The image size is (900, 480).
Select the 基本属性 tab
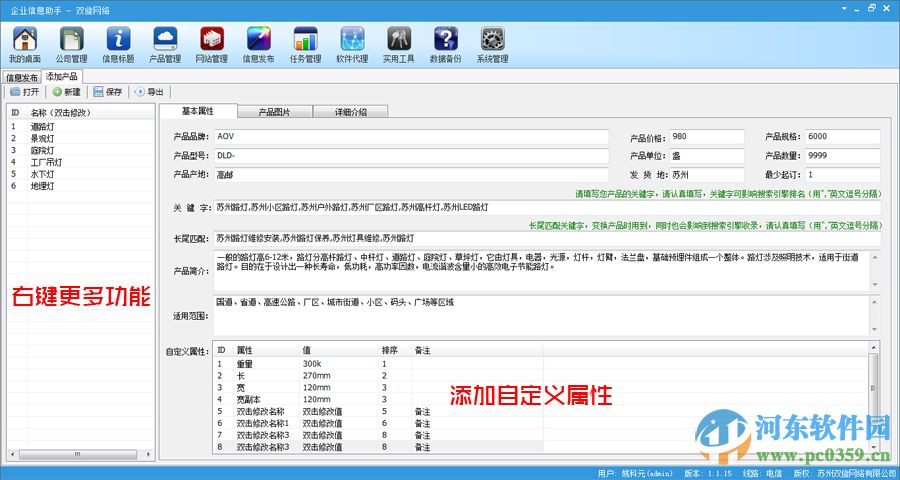(198, 111)
